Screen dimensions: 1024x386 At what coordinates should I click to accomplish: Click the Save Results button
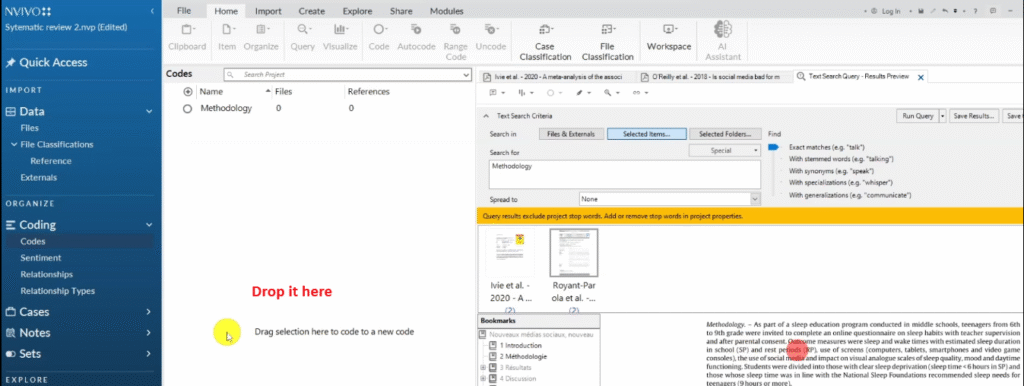[974, 116]
